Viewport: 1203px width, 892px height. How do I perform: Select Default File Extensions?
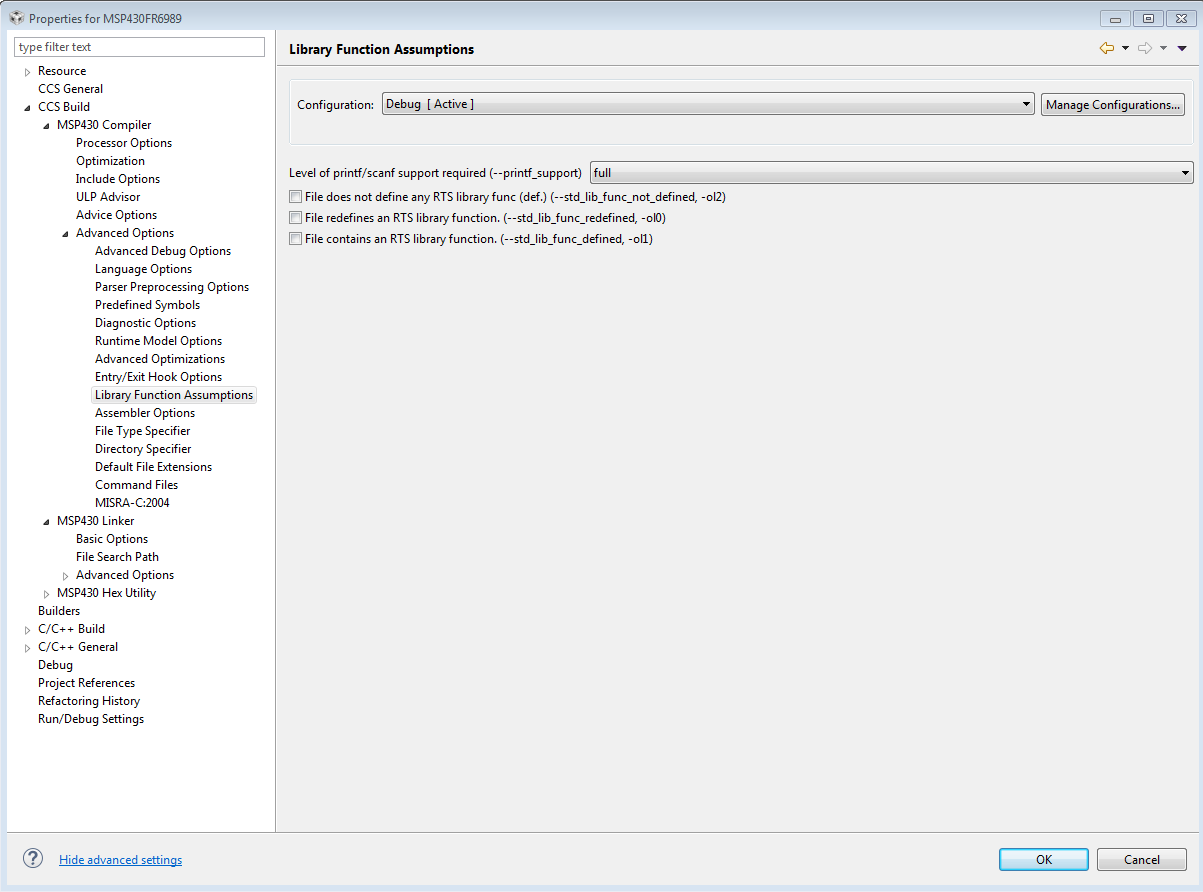point(153,467)
